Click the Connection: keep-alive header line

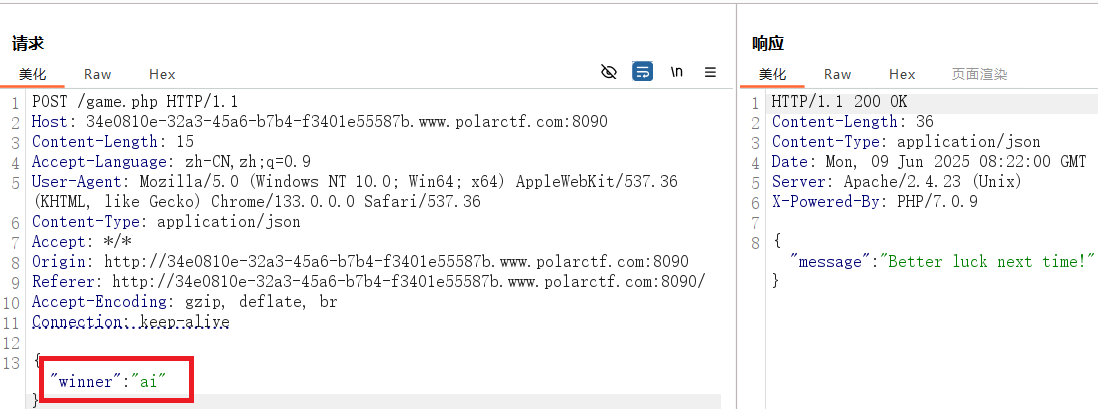pyautogui.click(x=131, y=323)
